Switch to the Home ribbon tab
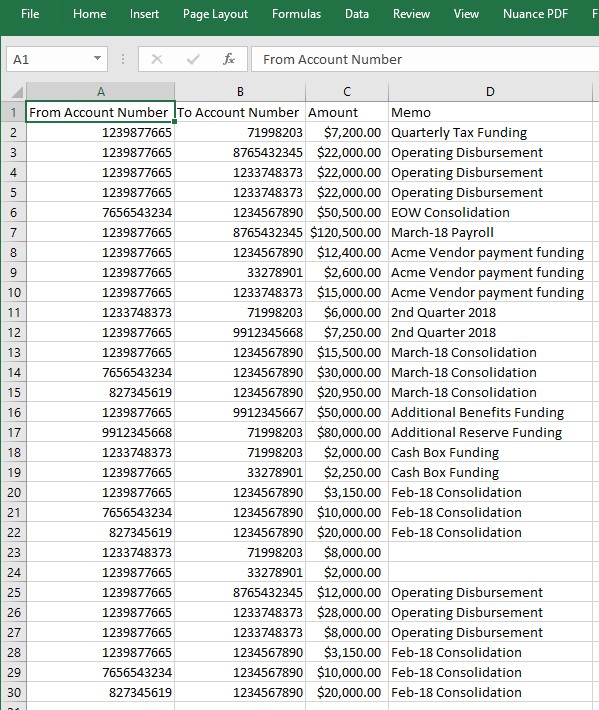The width and height of the screenshot is (599, 710). pyautogui.click(x=90, y=14)
